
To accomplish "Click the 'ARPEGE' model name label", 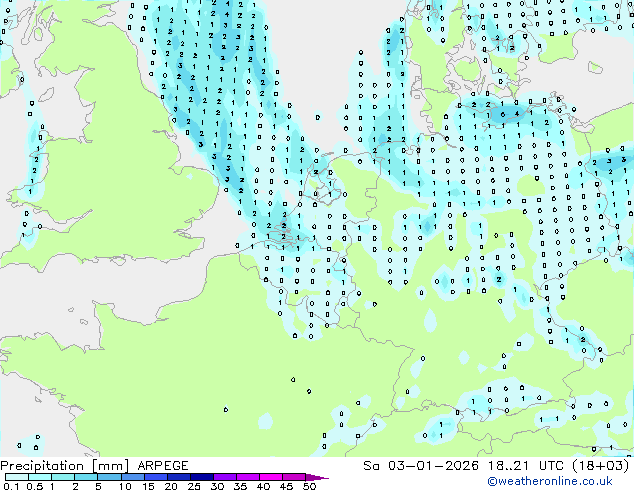I will (163, 466).
